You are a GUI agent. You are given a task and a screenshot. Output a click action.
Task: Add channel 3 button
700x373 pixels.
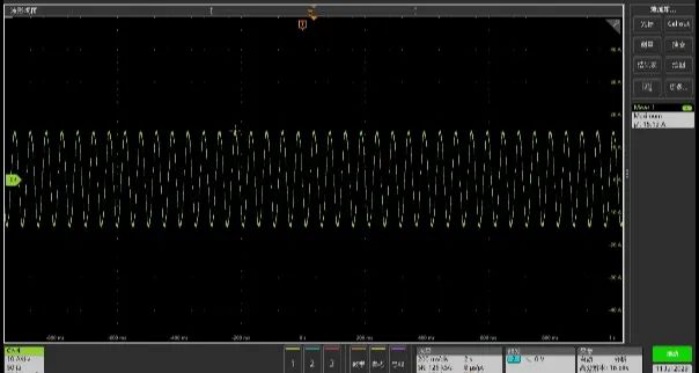331,360
